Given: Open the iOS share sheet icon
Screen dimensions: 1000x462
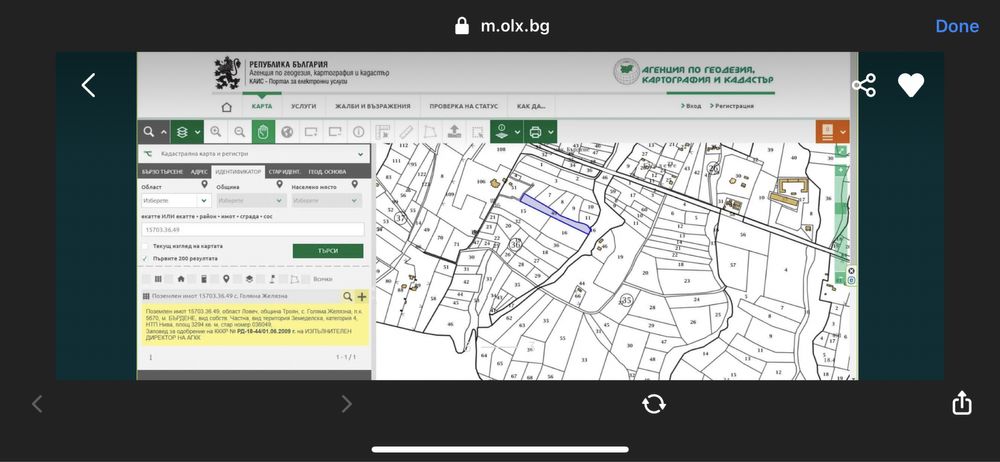Looking at the screenshot, I should pyautogui.click(x=961, y=403).
